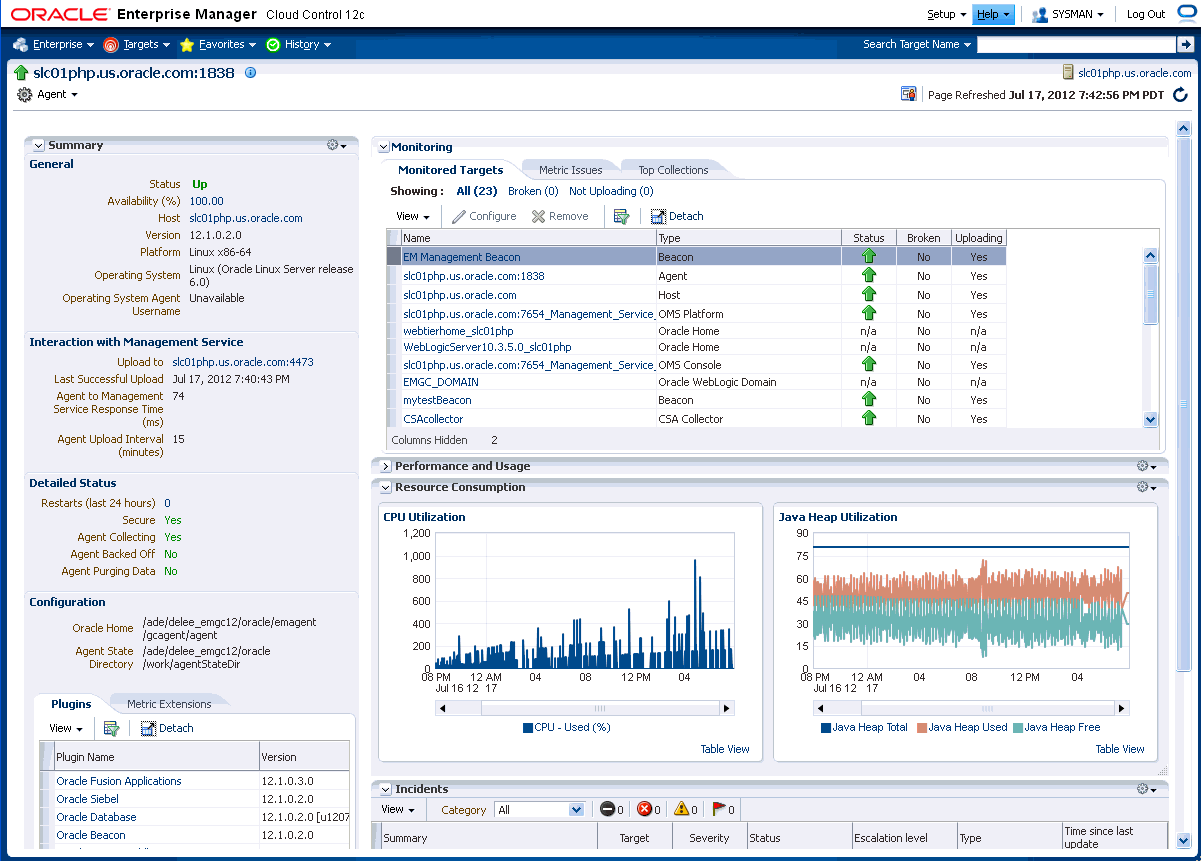
Task: Click the Monitored Targets table scrollbar down arrow
Action: coord(1150,420)
